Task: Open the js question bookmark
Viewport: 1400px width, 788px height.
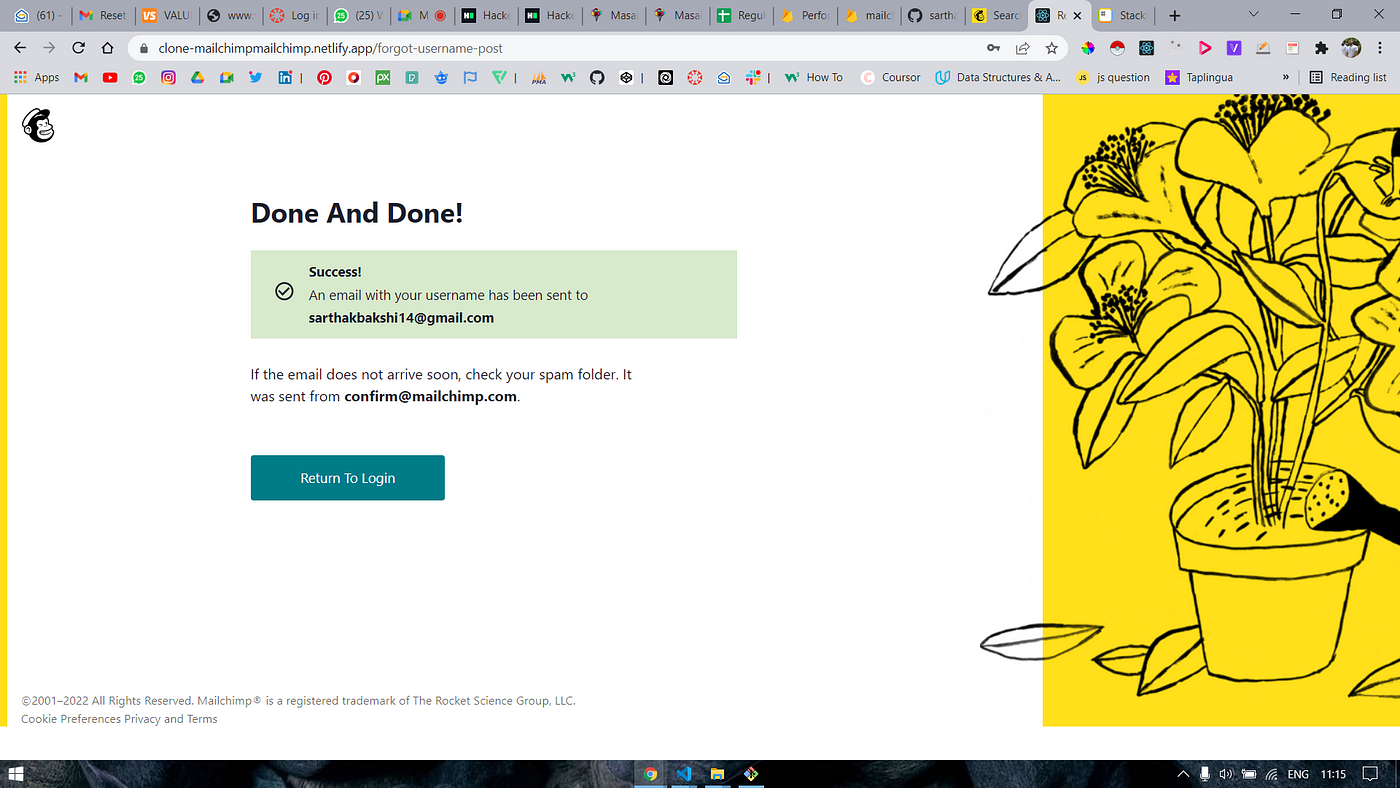Action: point(1113,77)
